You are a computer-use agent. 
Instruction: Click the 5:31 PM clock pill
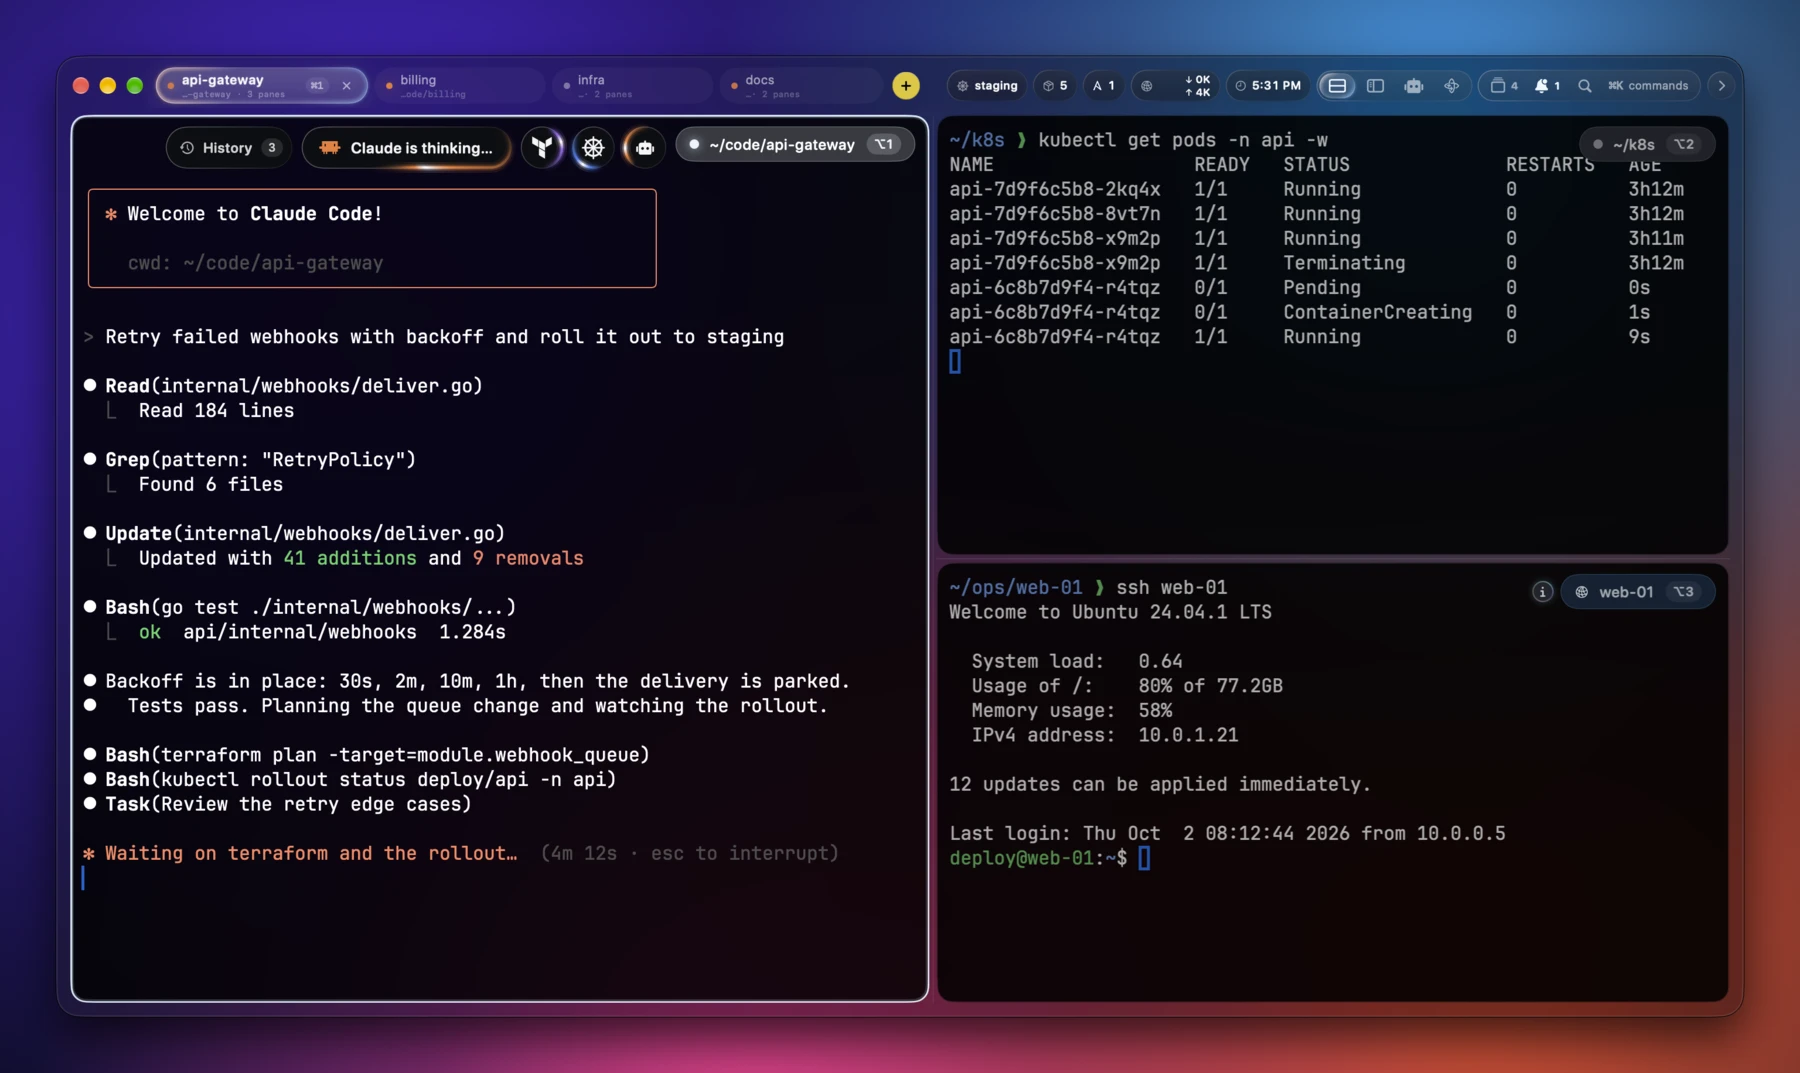(x=1268, y=86)
